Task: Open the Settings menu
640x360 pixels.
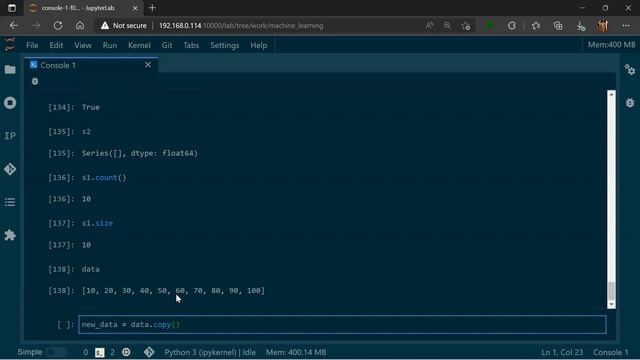Action: (x=224, y=45)
